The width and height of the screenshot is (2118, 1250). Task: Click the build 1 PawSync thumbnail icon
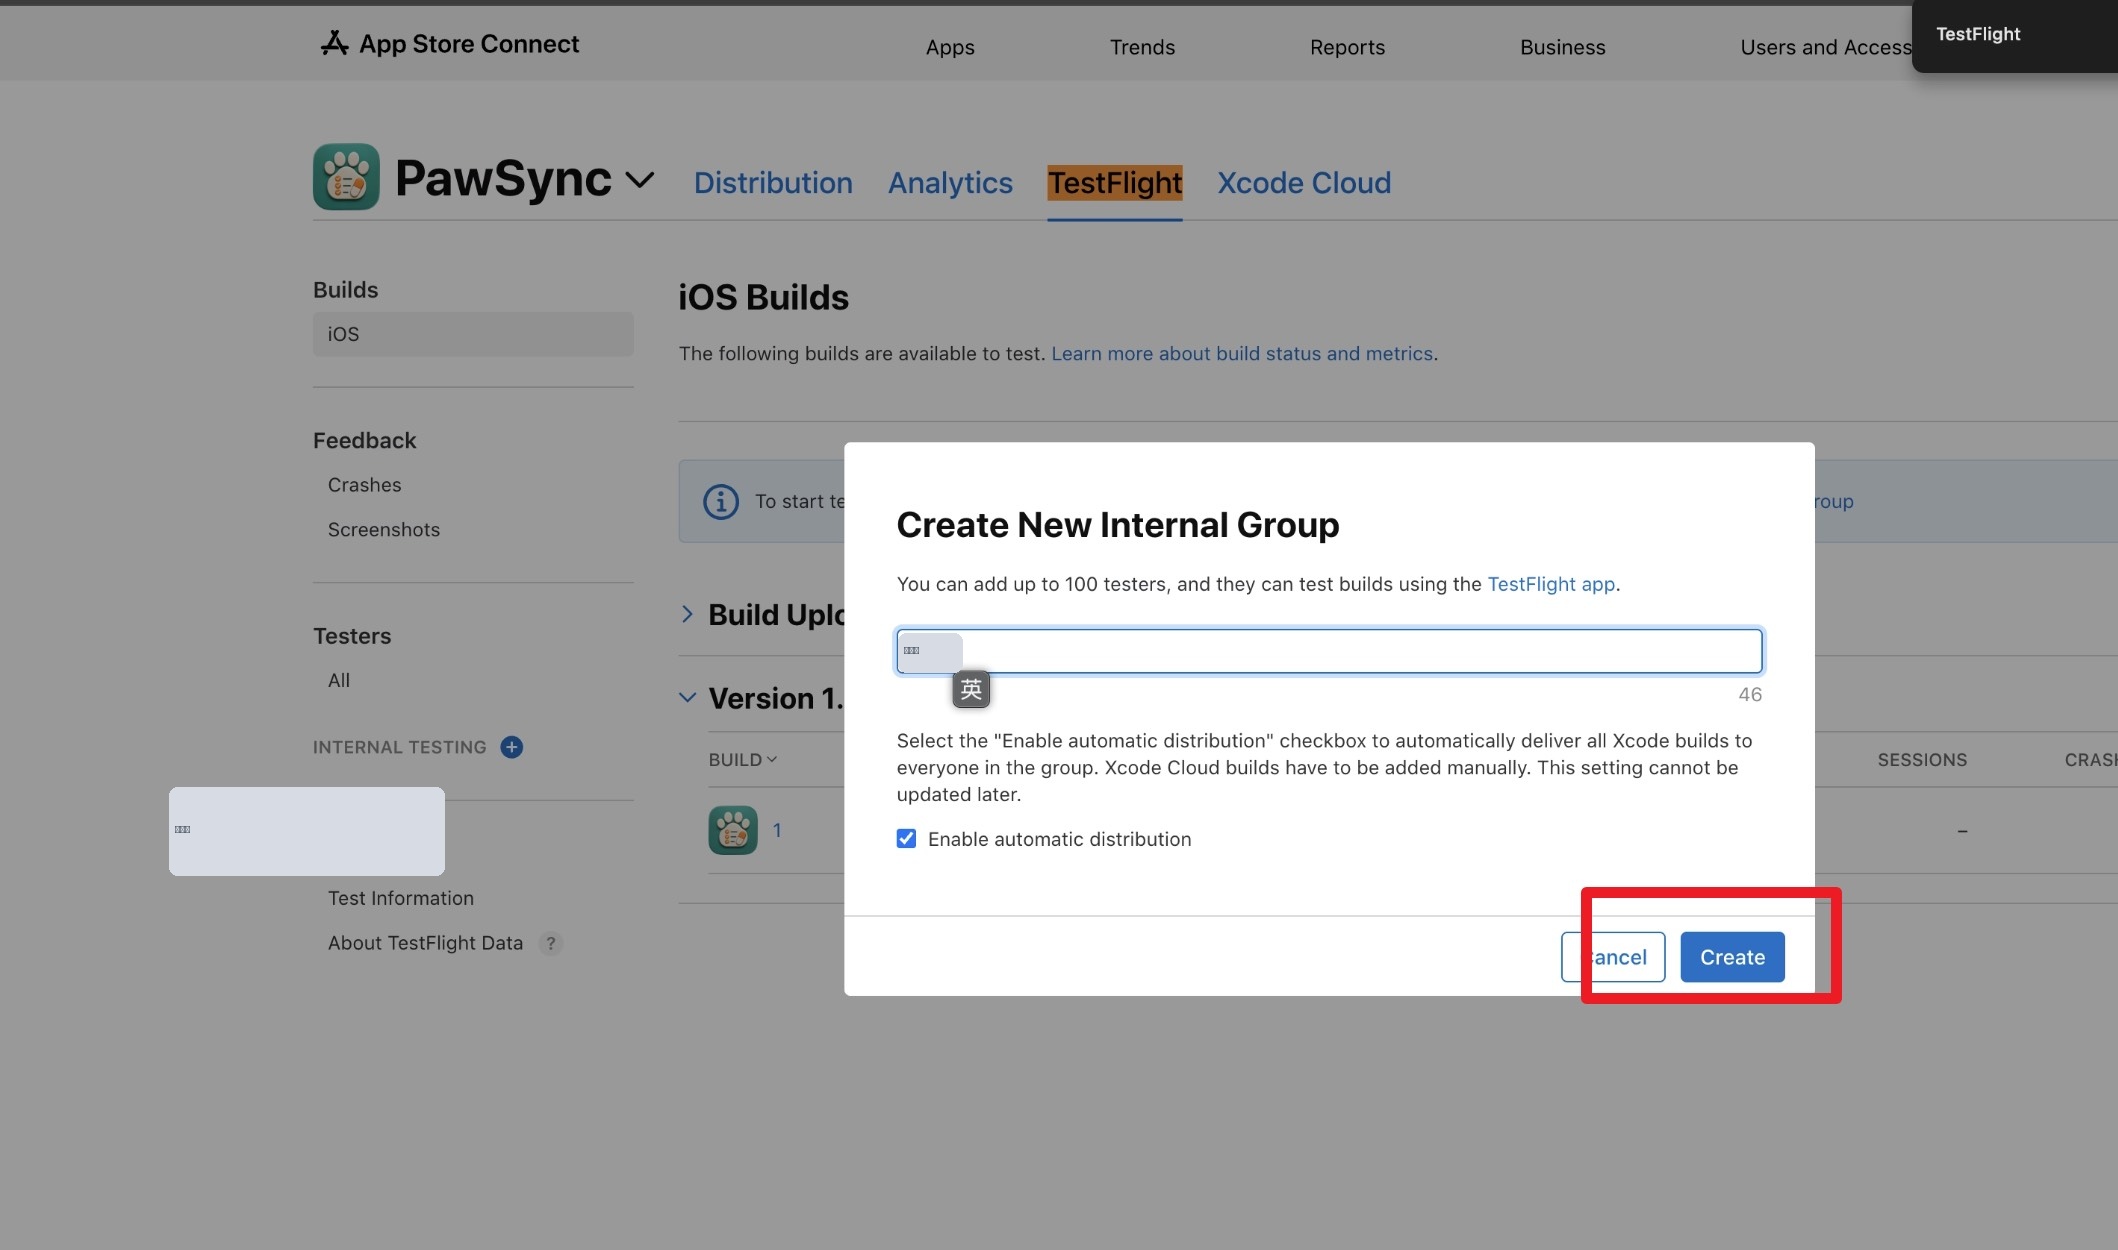(x=733, y=830)
